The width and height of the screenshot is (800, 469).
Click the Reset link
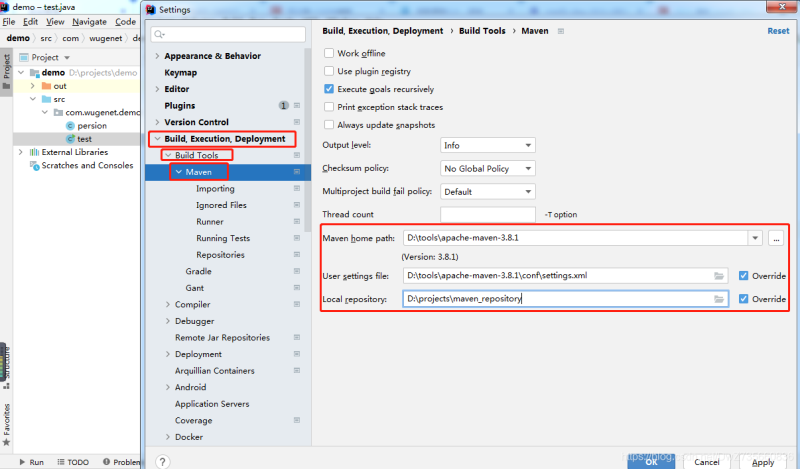pos(778,31)
